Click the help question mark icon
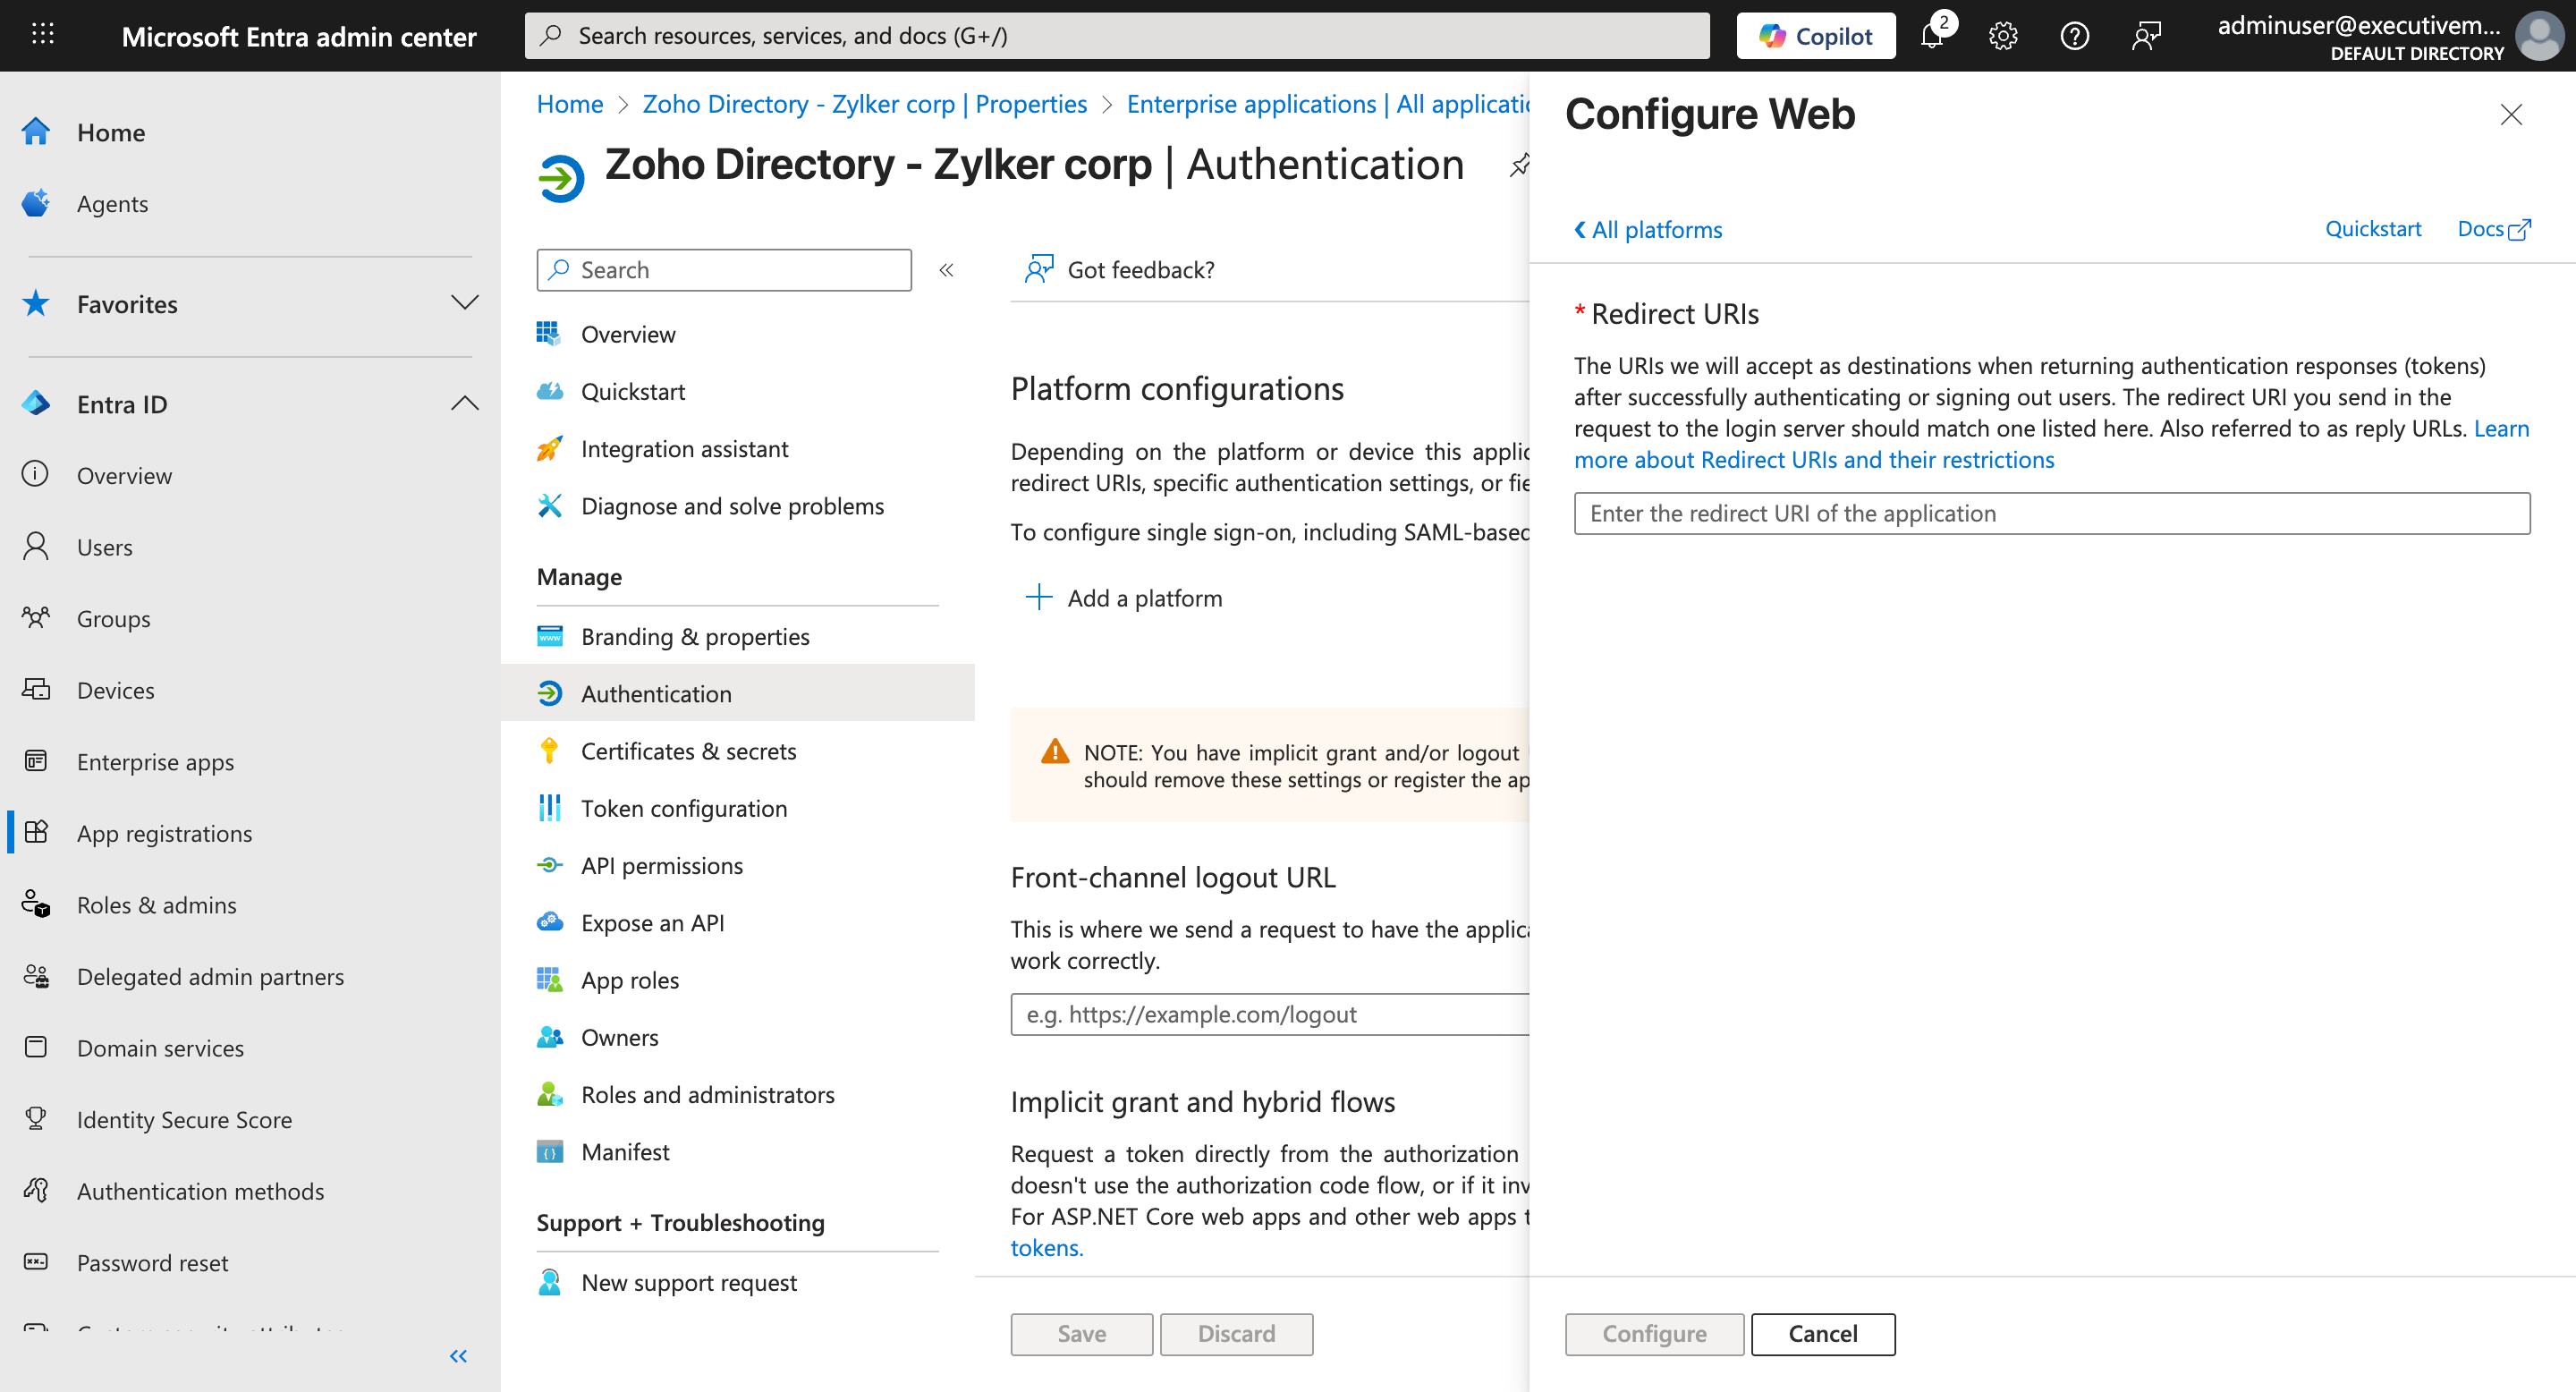 click(2074, 36)
